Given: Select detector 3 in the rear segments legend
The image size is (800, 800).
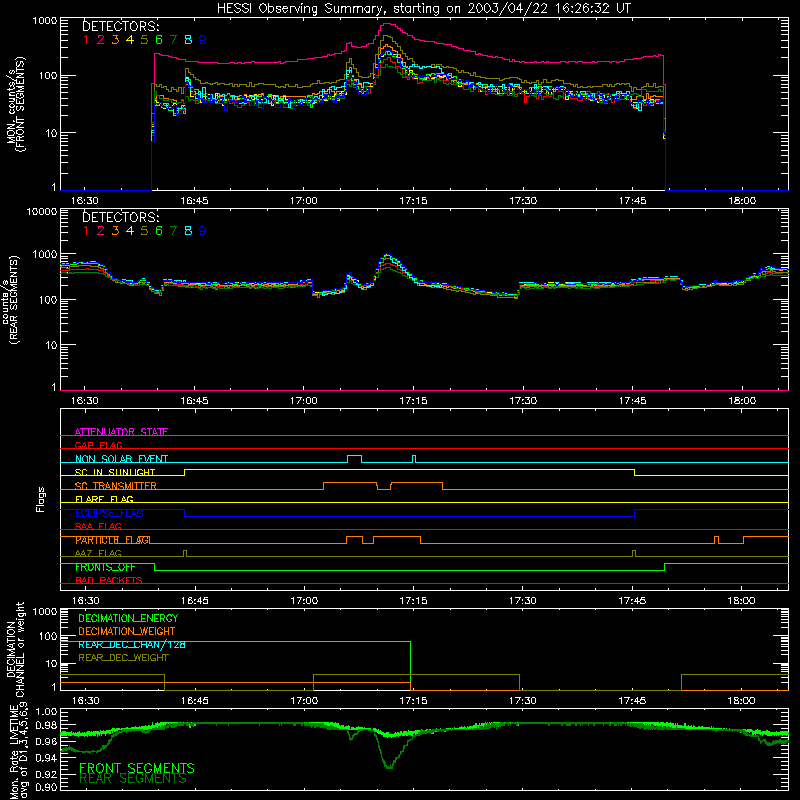Looking at the screenshot, I should click(x=115, y=231).
